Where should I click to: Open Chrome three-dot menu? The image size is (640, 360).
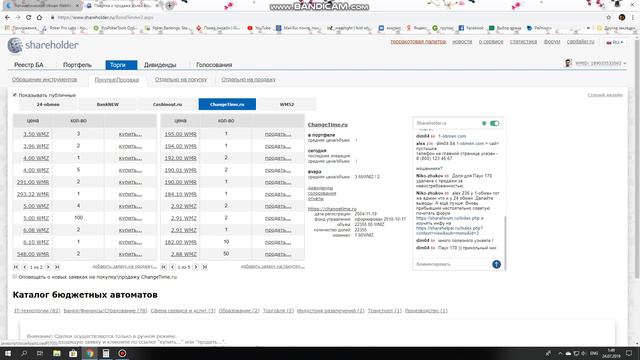pos(633,18)
